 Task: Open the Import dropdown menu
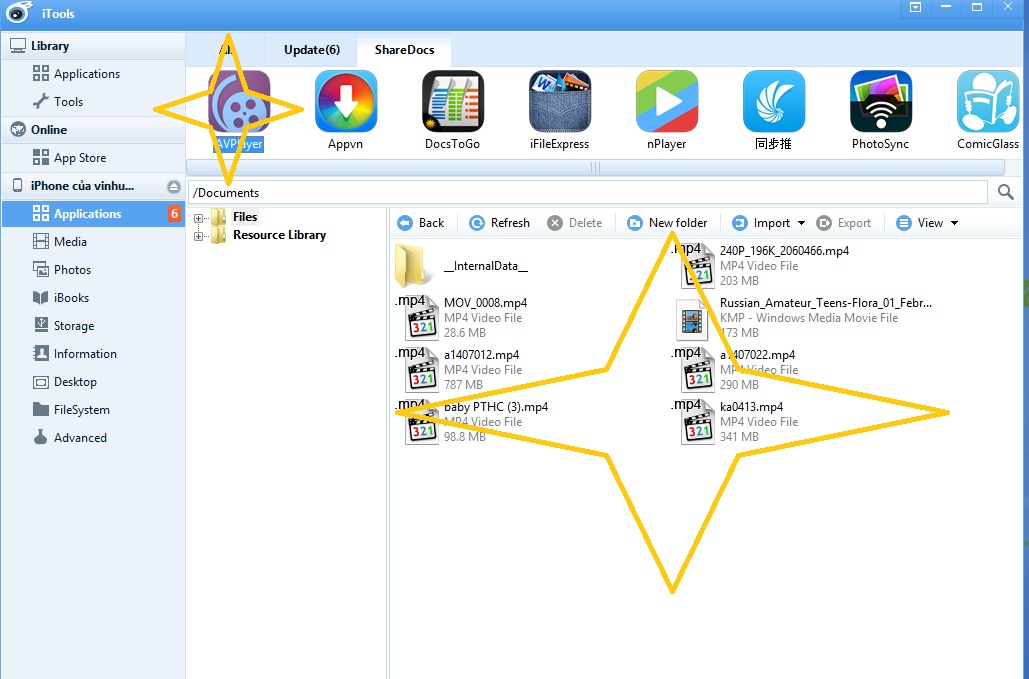(769, 222)
